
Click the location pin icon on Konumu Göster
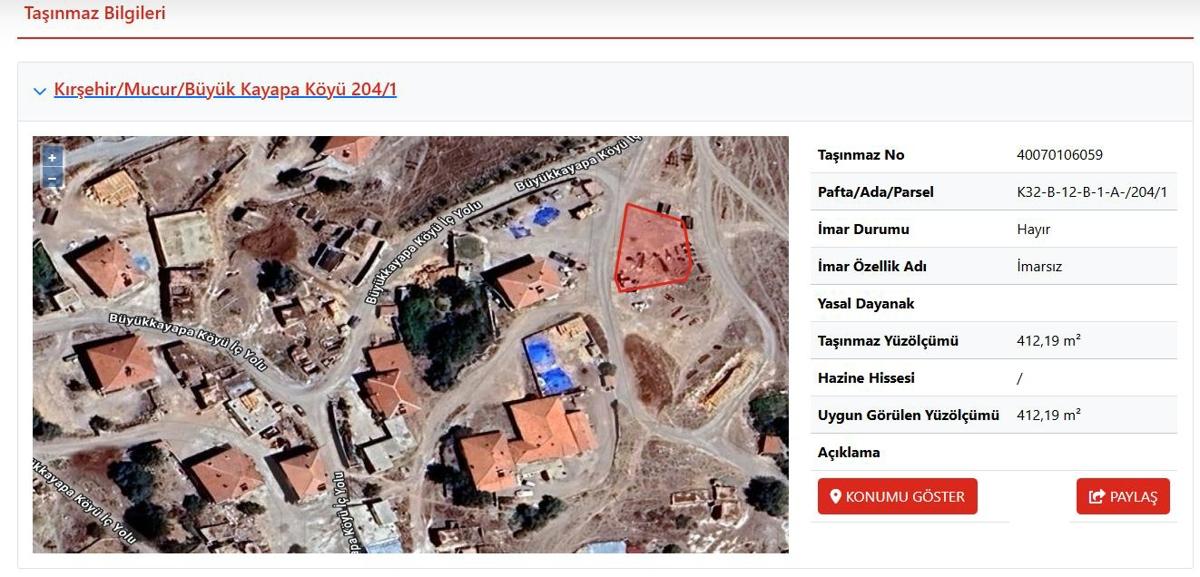click(x=836, y=497)
